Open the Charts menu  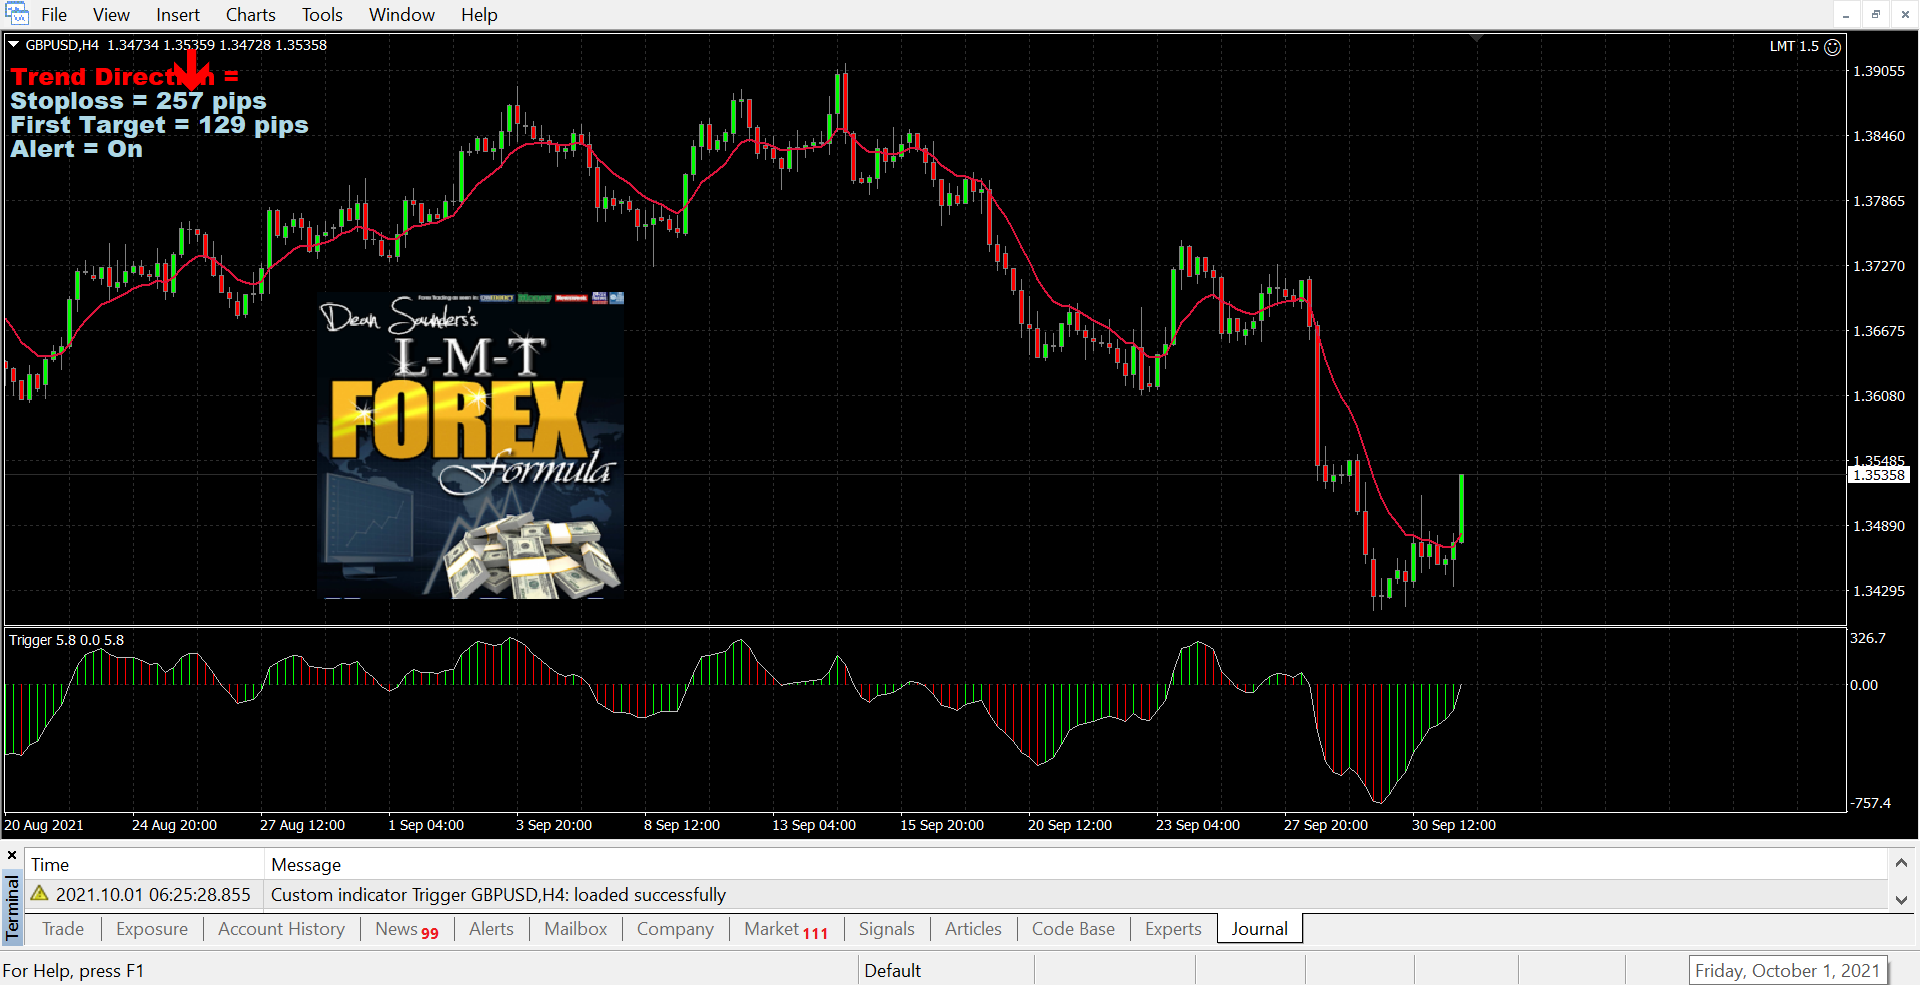click(x=250, y=15)
